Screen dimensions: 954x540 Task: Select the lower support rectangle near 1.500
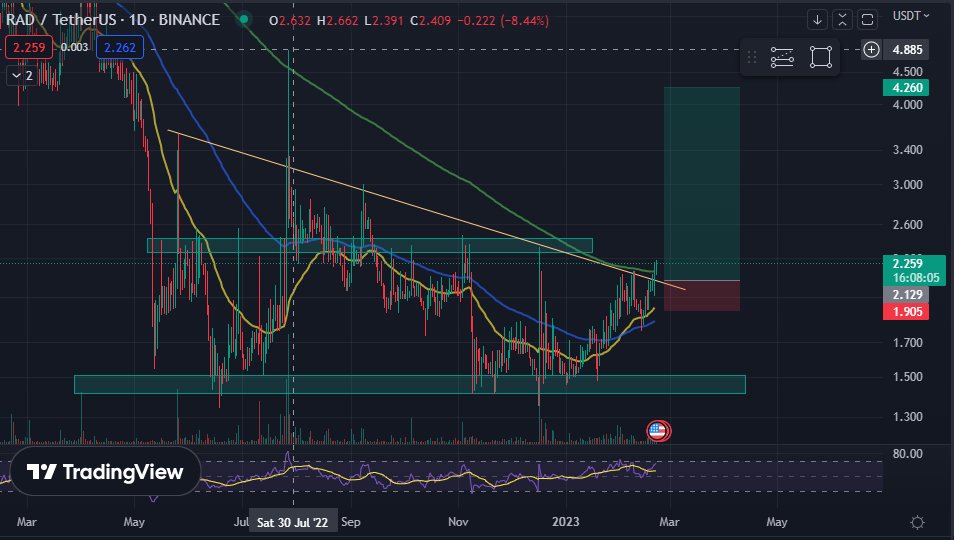(x=409, y=384)
